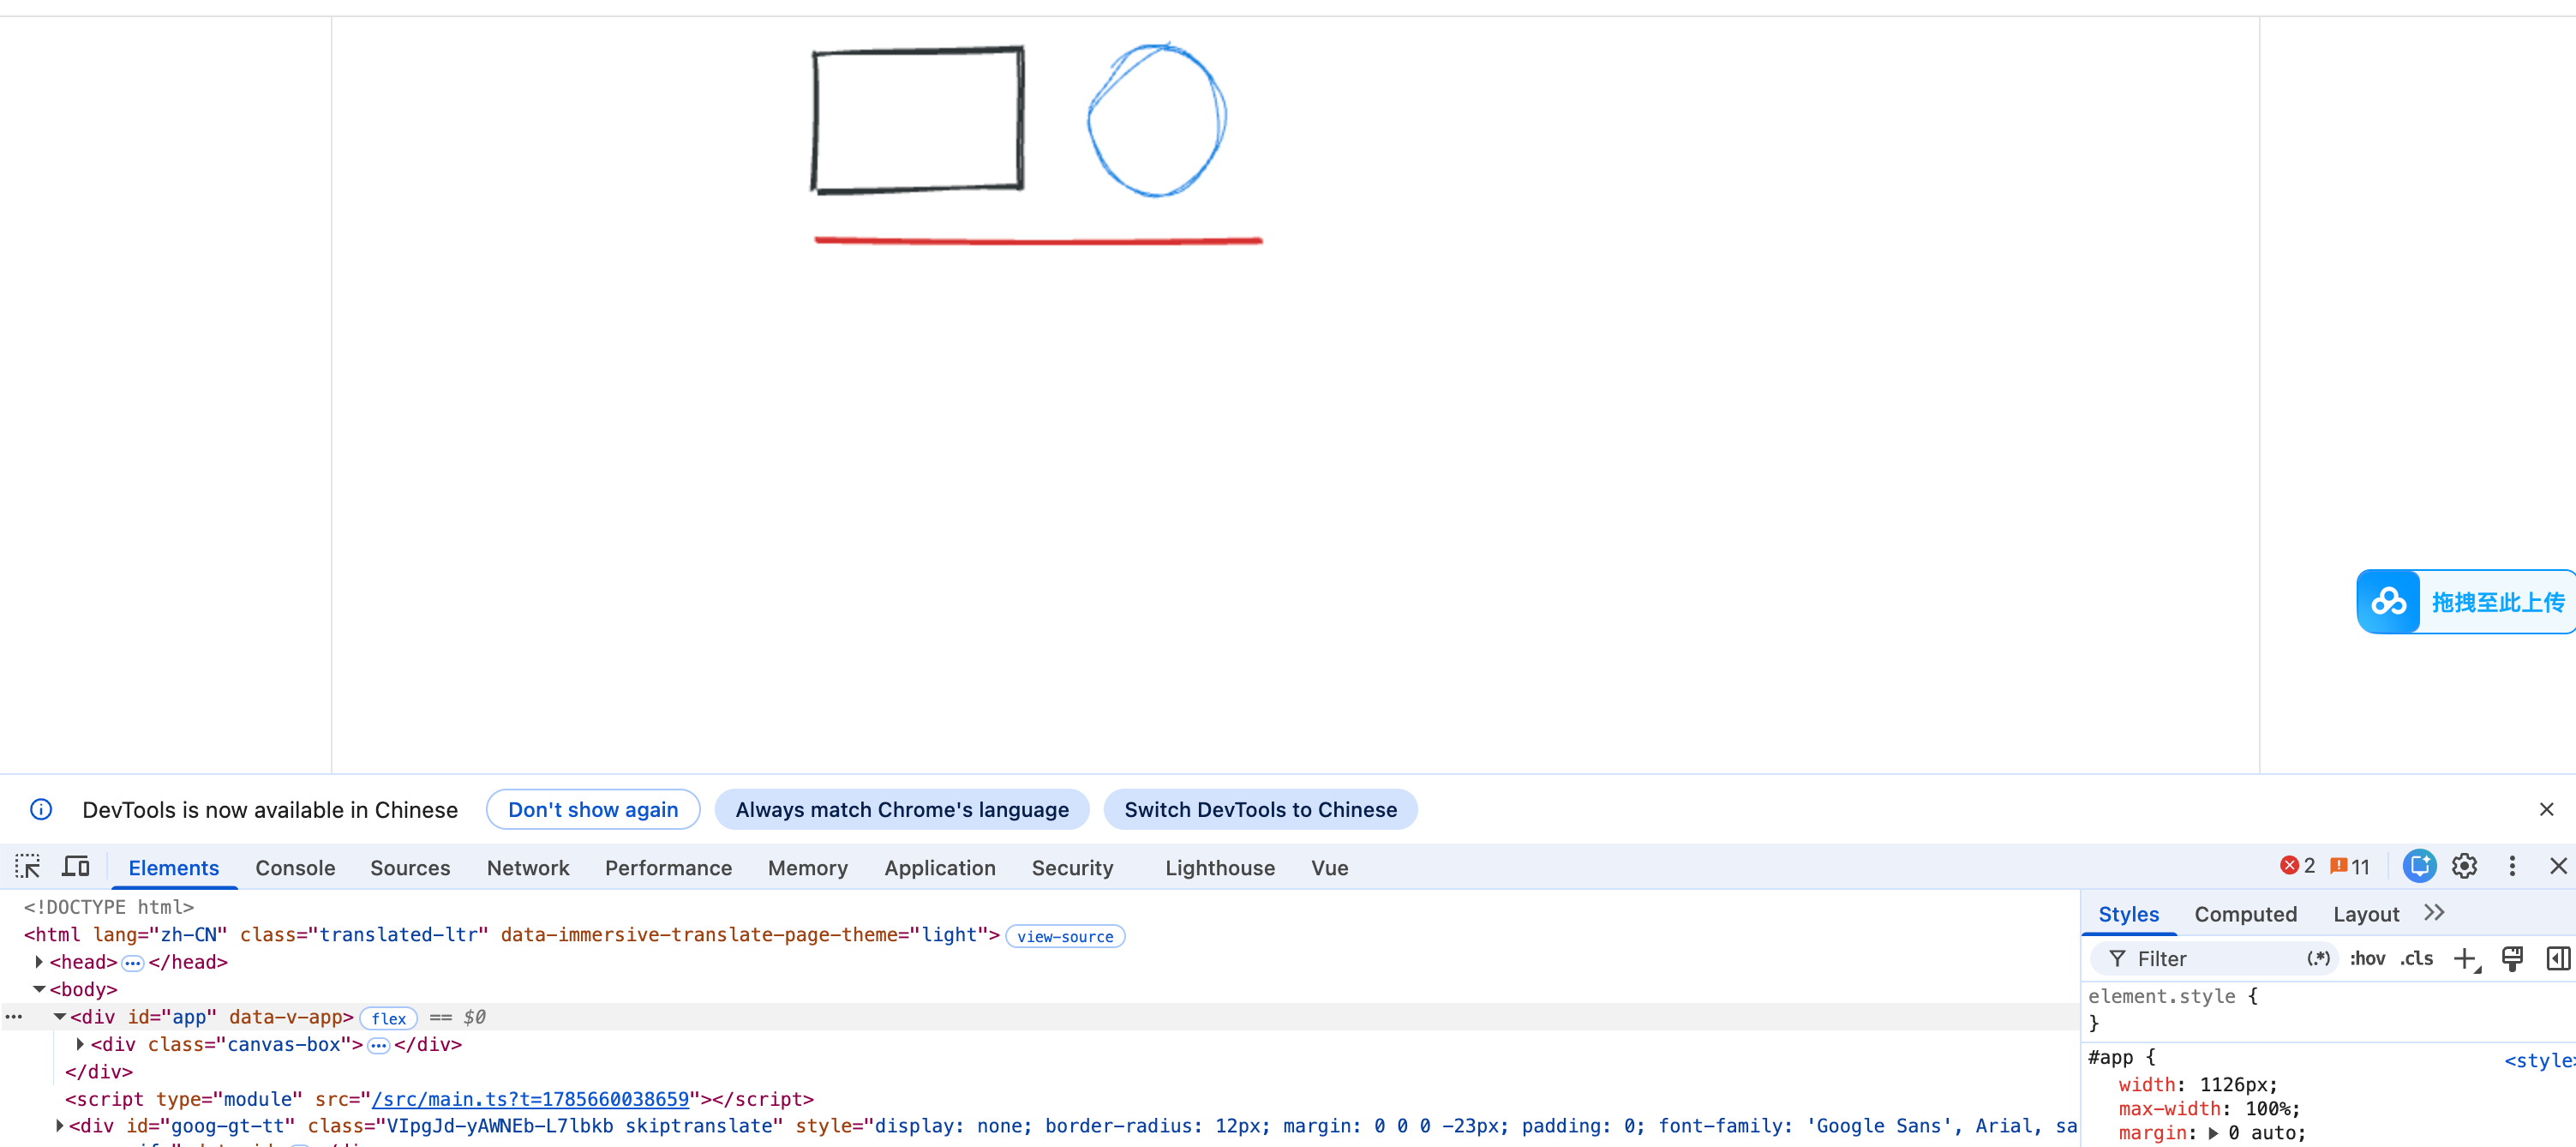Expand the canvas-box div node

[80, 1044]
